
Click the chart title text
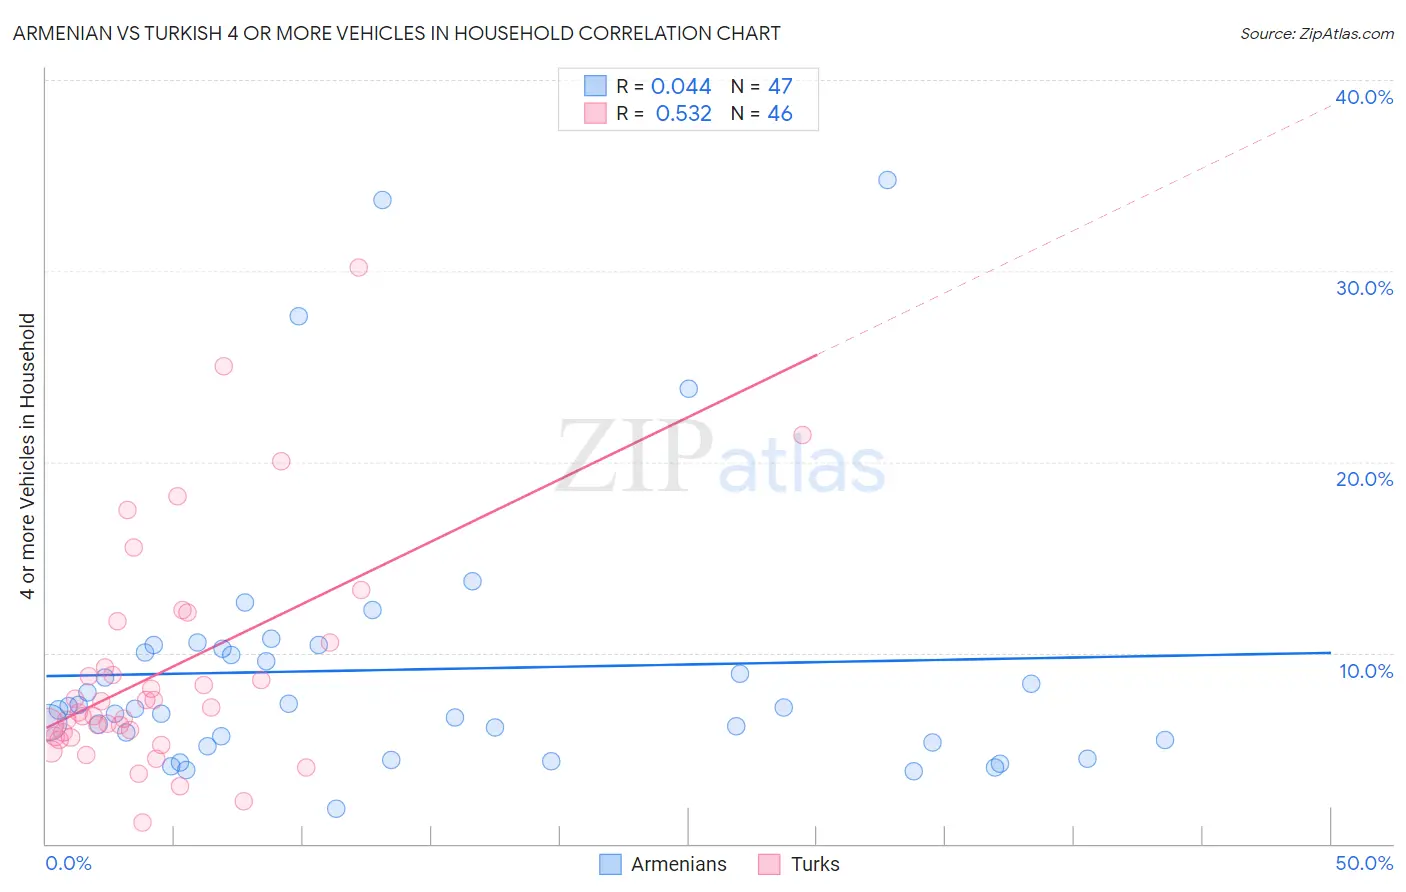tap(397, 33)
